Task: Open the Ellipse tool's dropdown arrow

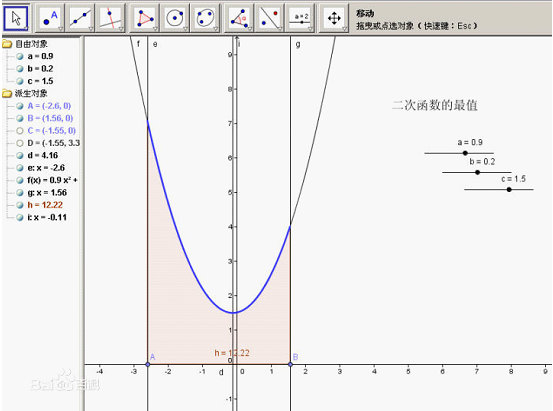Action: [215, 29]
